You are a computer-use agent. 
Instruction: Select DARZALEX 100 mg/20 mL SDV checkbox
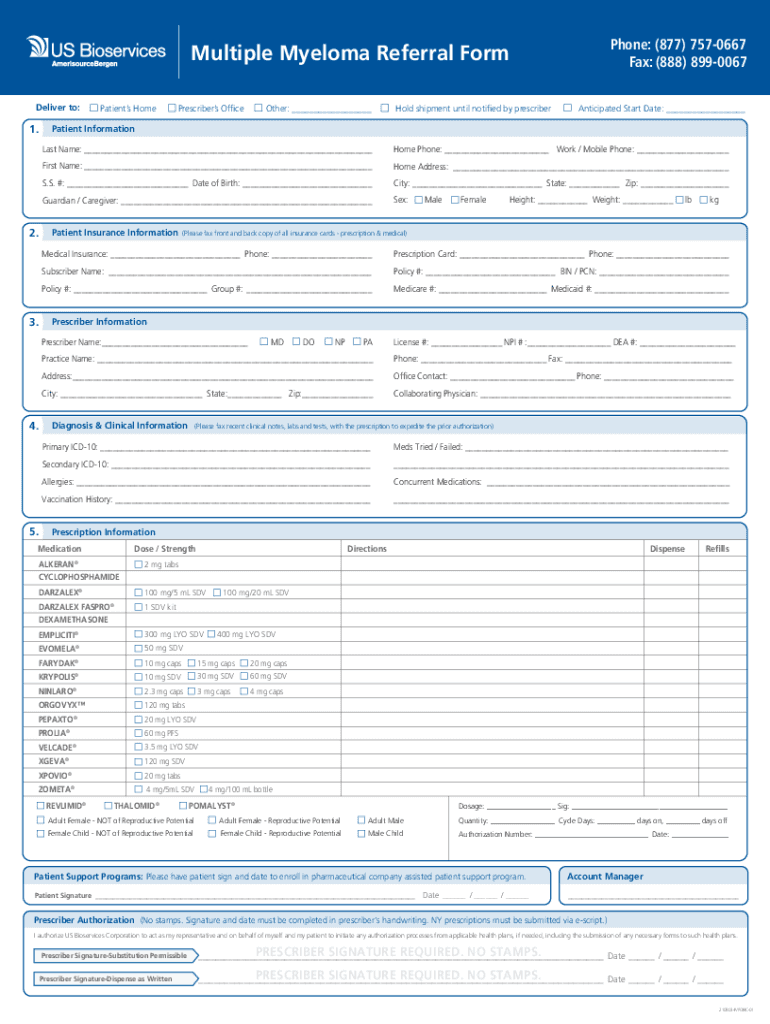pos(216,593)
